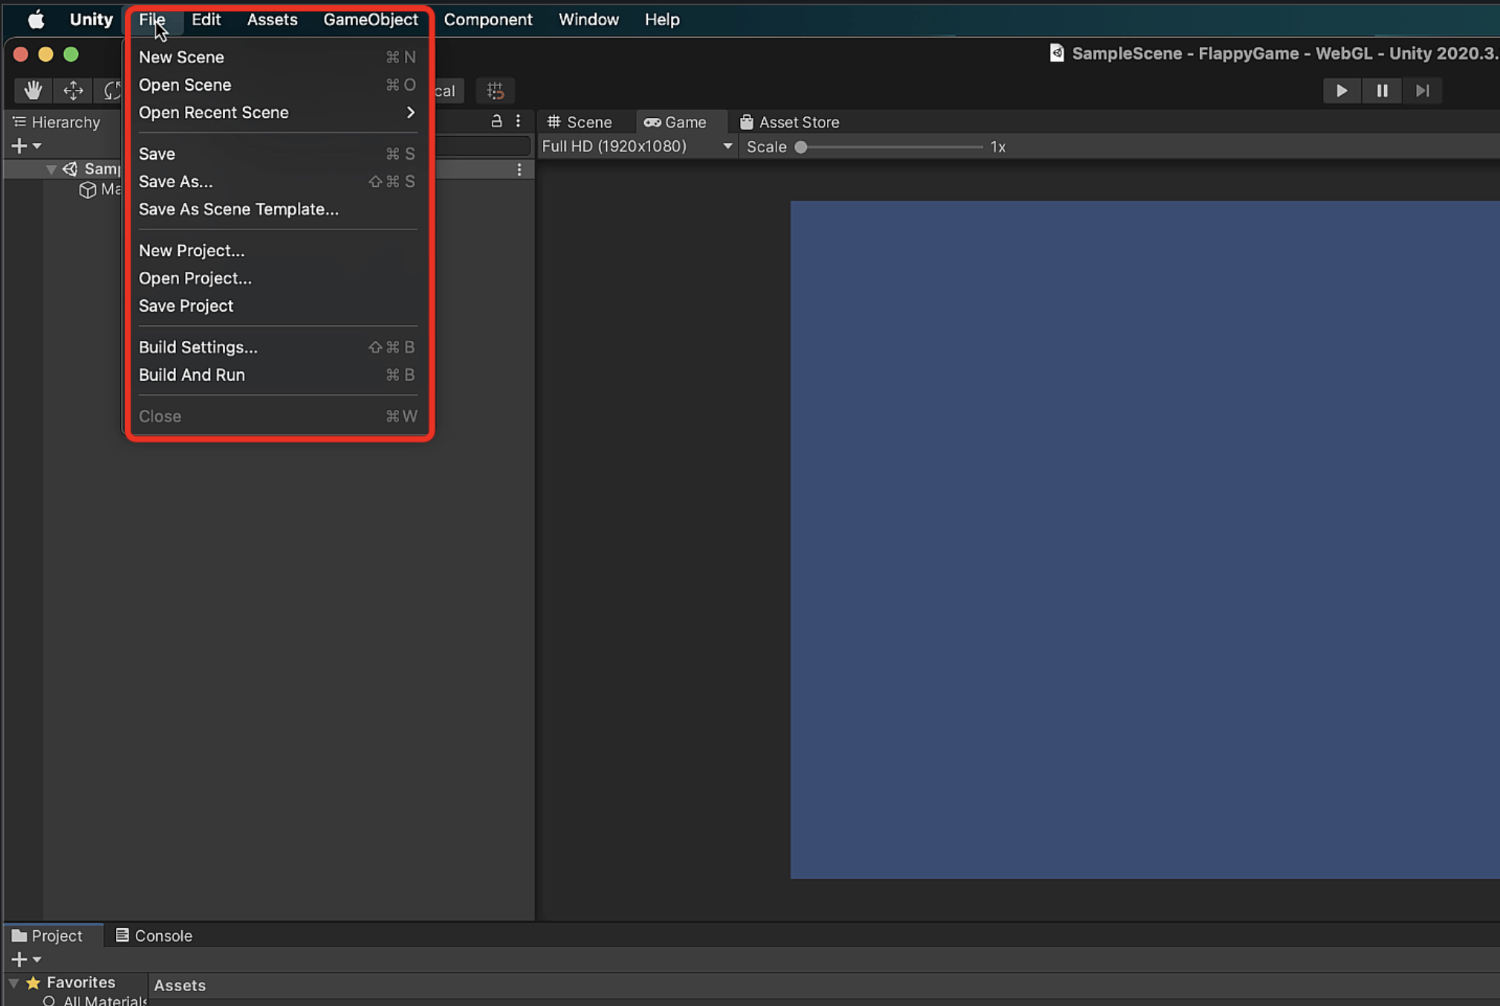Viewport: 1500px width, 1006px height.
Task: Choose Save from the File menu
Action: tap(278, 154)
